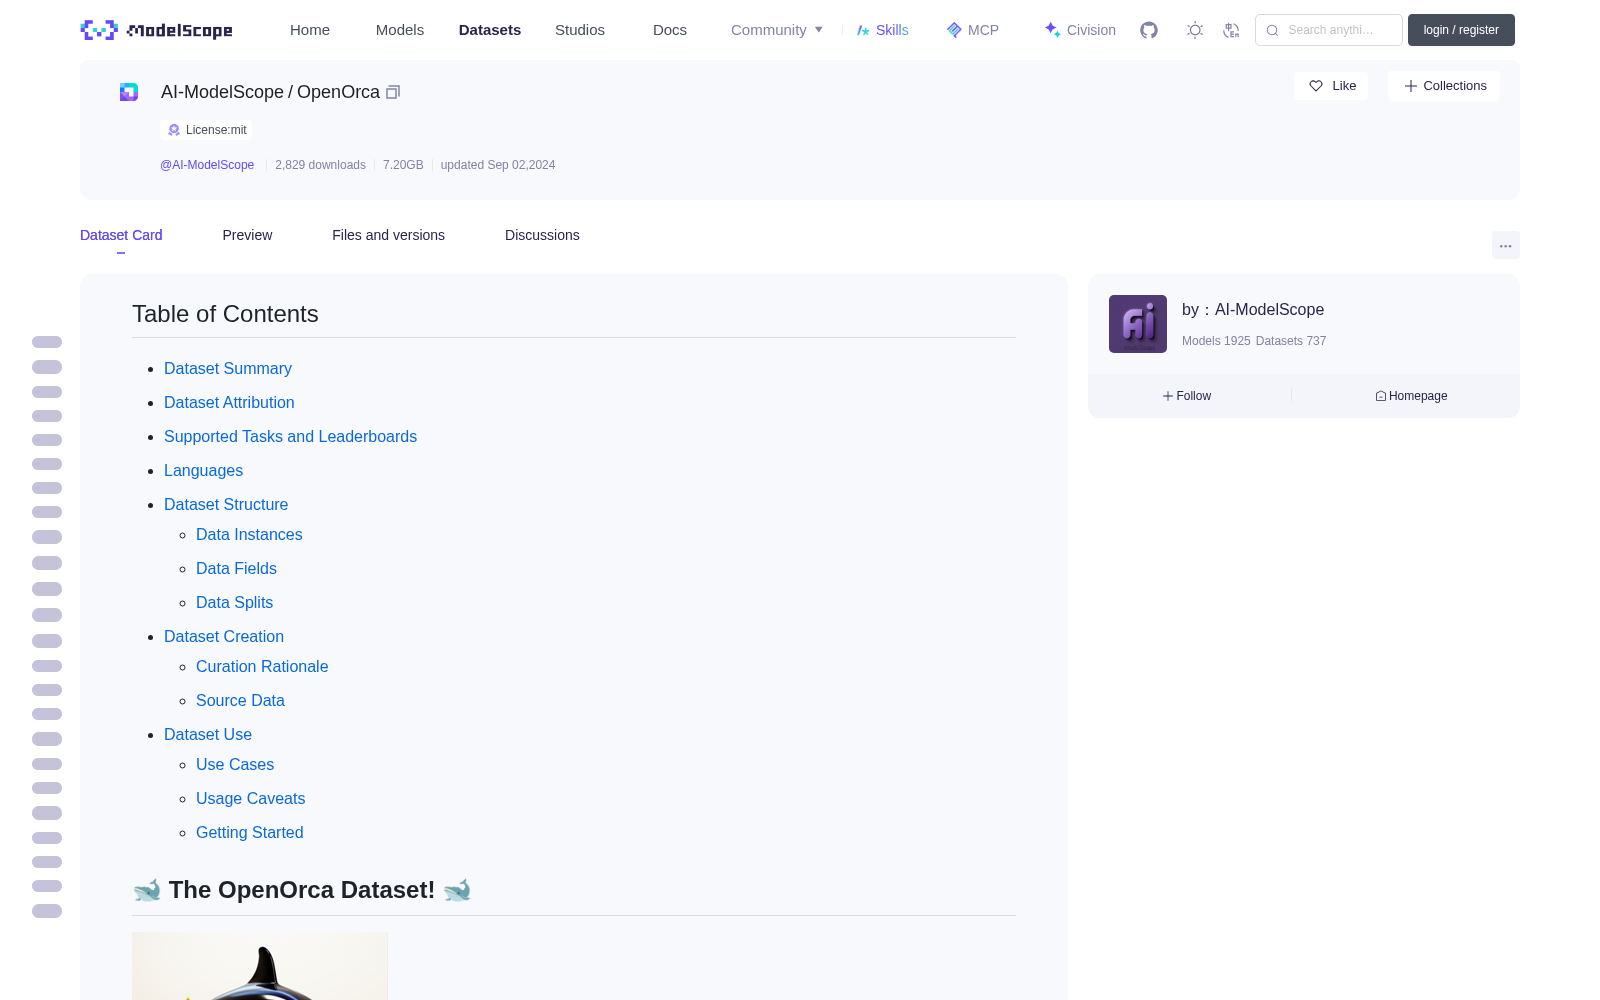This screenshot has width=1600, height=1000.
Task: Open the Getting Started link
Action: point(249,833)
